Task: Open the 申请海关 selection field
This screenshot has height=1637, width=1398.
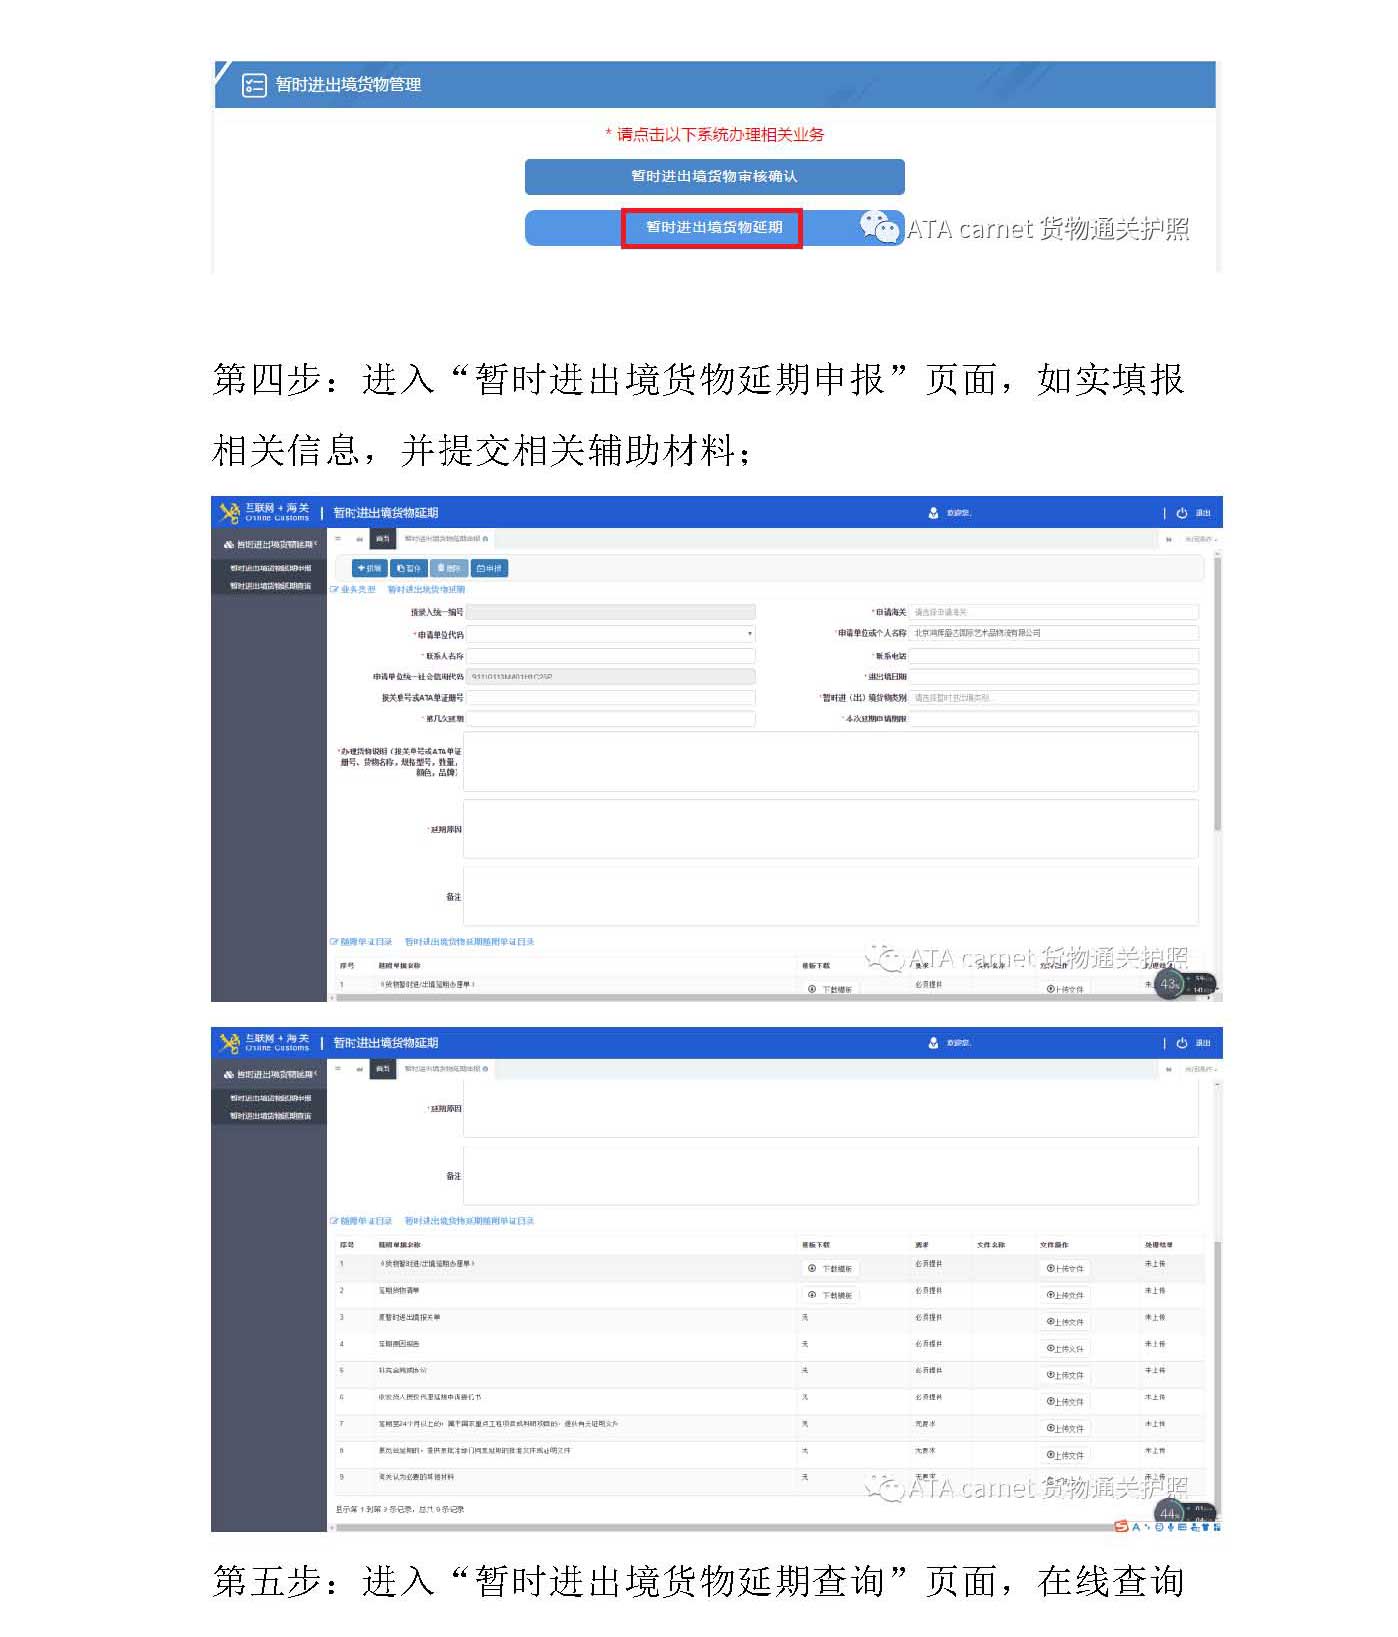Action: click(1053, 612)
